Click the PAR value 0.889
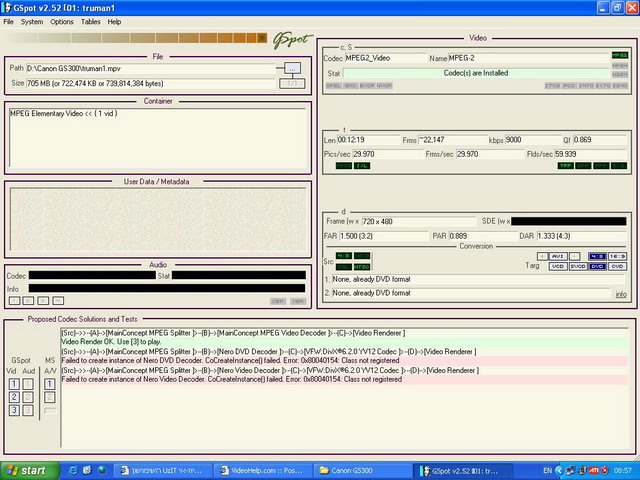This screenshot has width=640, height=480. tap(482, 236)
